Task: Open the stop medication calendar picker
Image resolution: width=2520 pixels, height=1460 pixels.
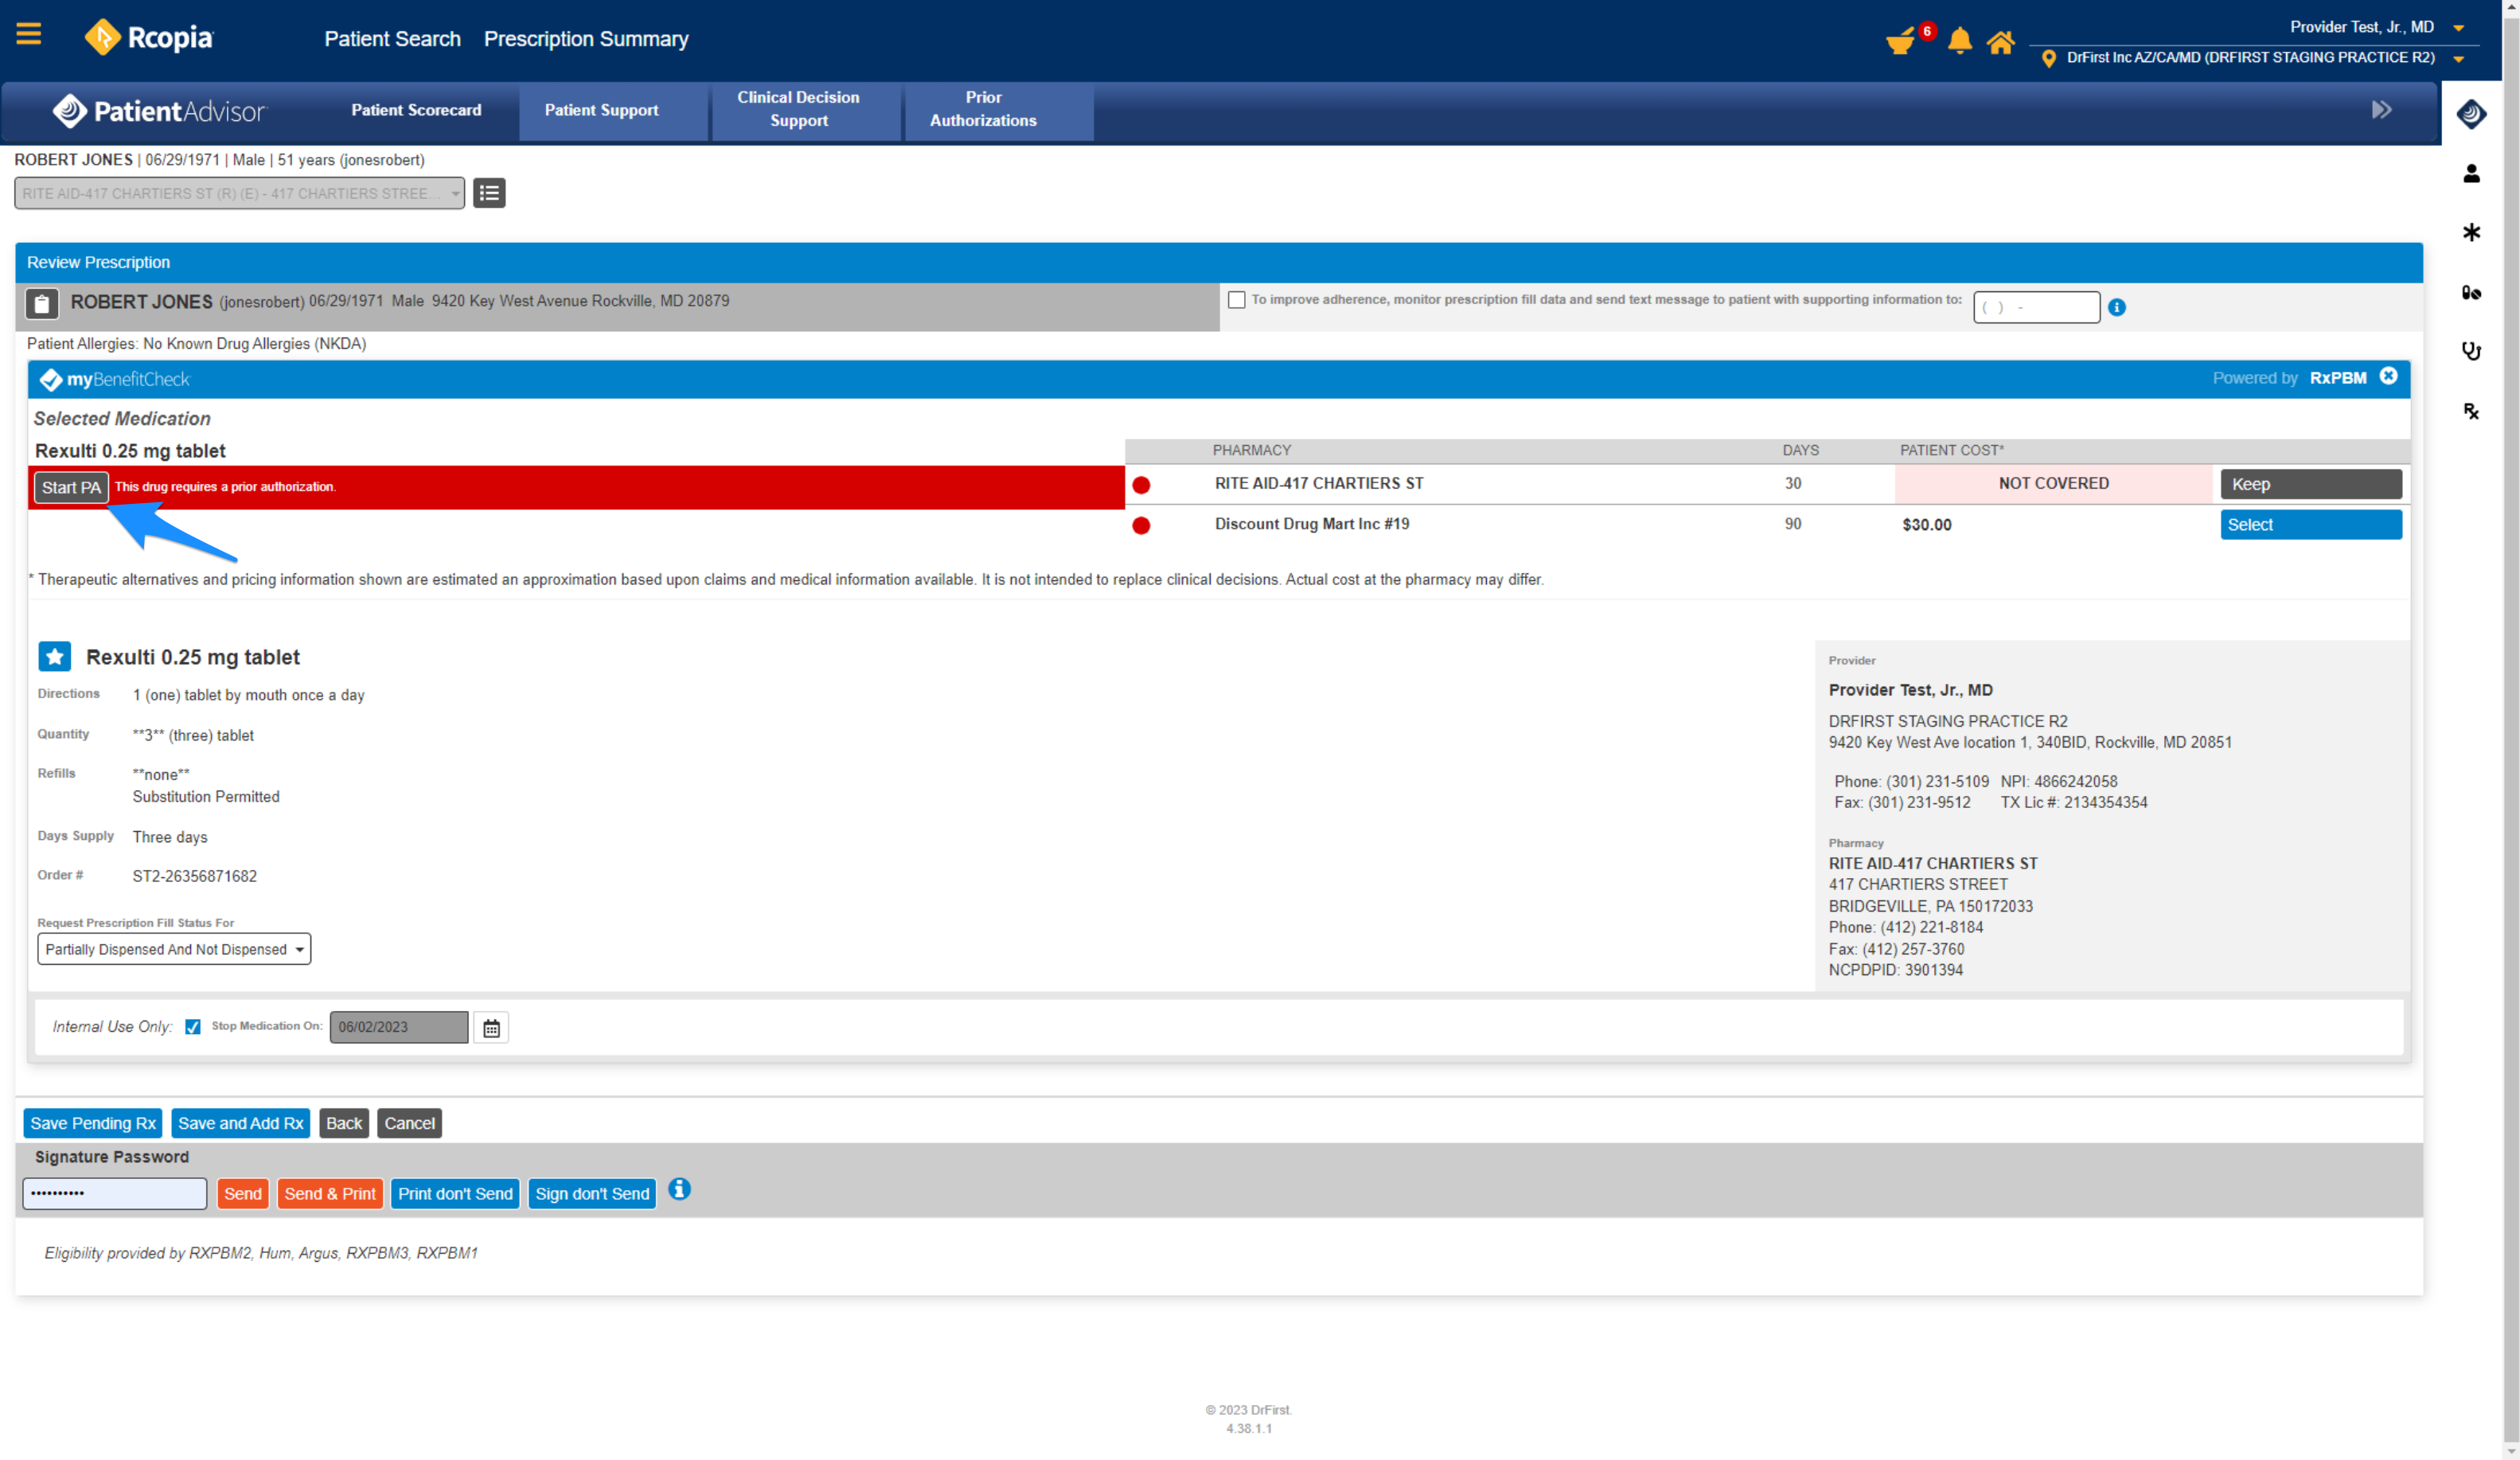Action: tap(491, 1028)
